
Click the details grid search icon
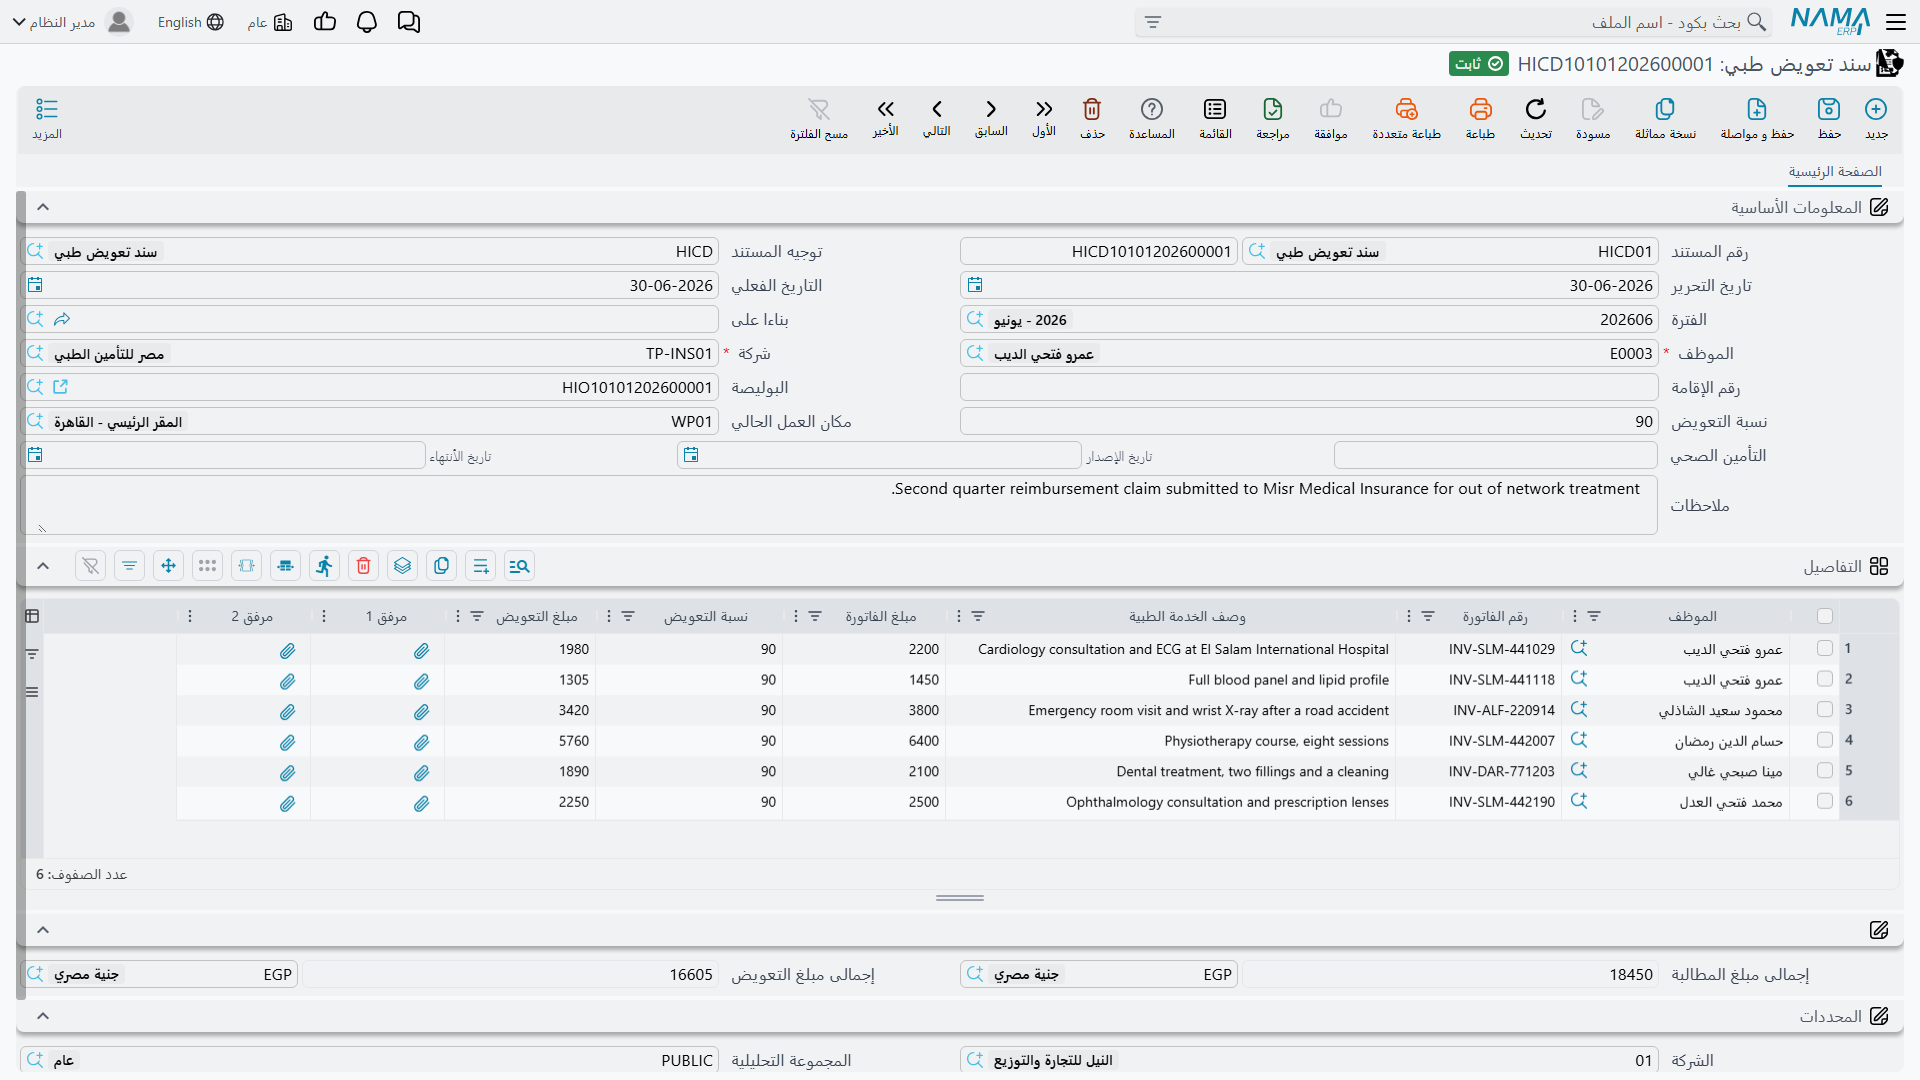pyautogui.click(x=519, y=566)
